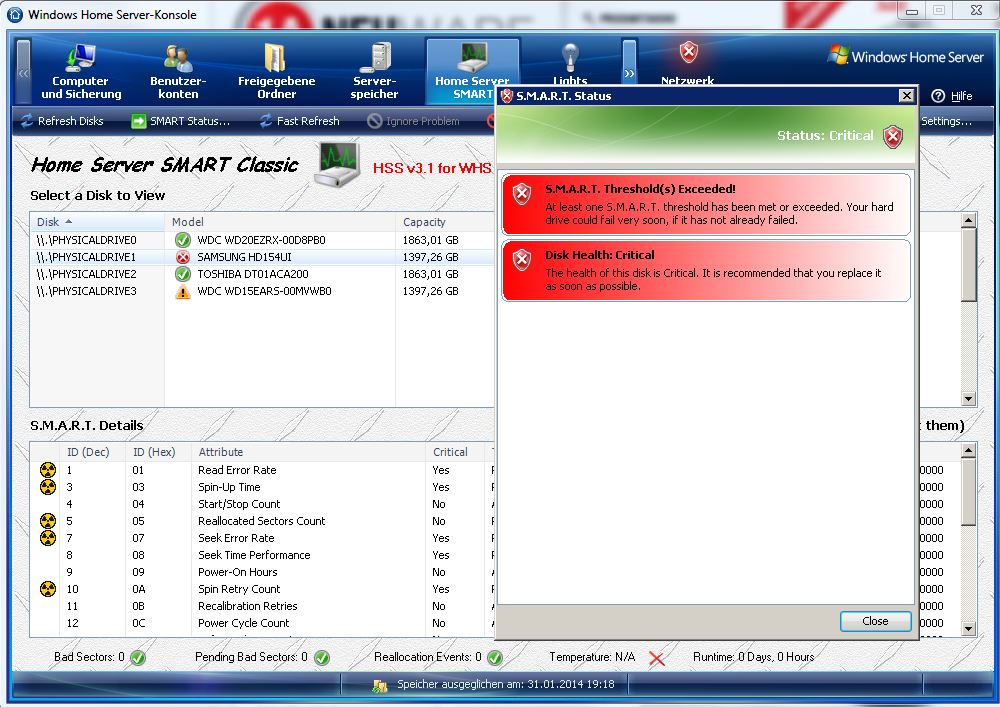
Task: Select Power Cycle Count attribute row
Action: (263, 623)
